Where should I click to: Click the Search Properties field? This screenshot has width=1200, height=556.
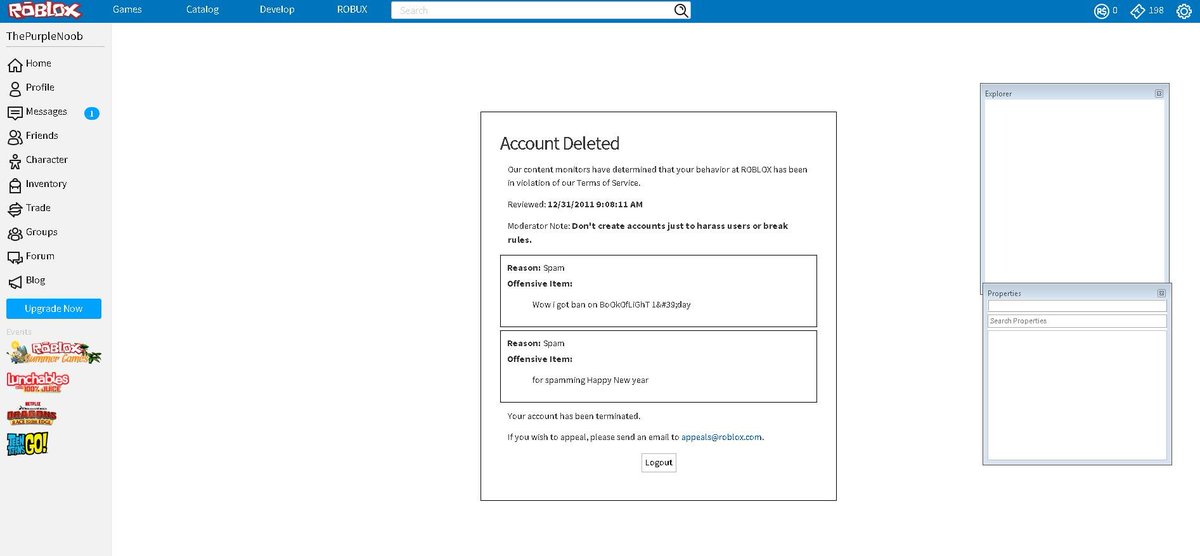point(1077,321)
